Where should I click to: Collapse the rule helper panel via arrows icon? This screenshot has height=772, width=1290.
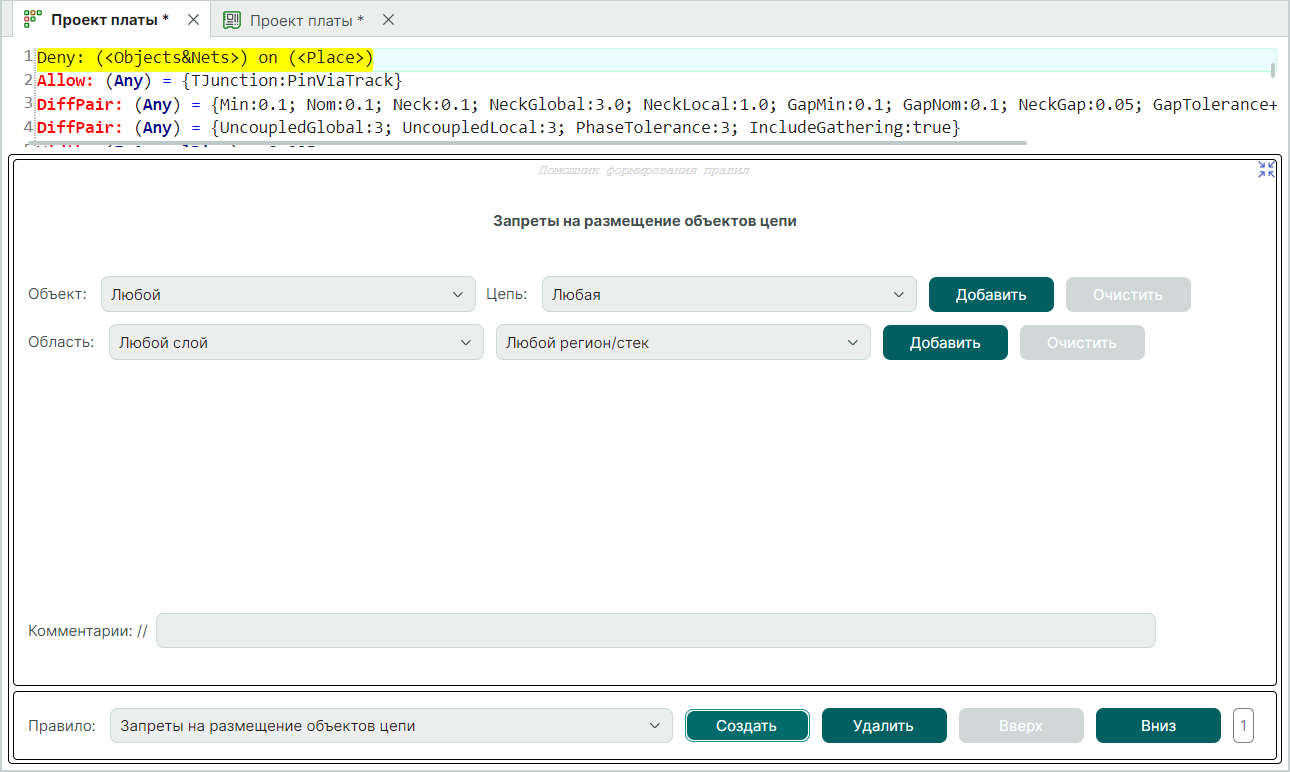click(1266, 170)
